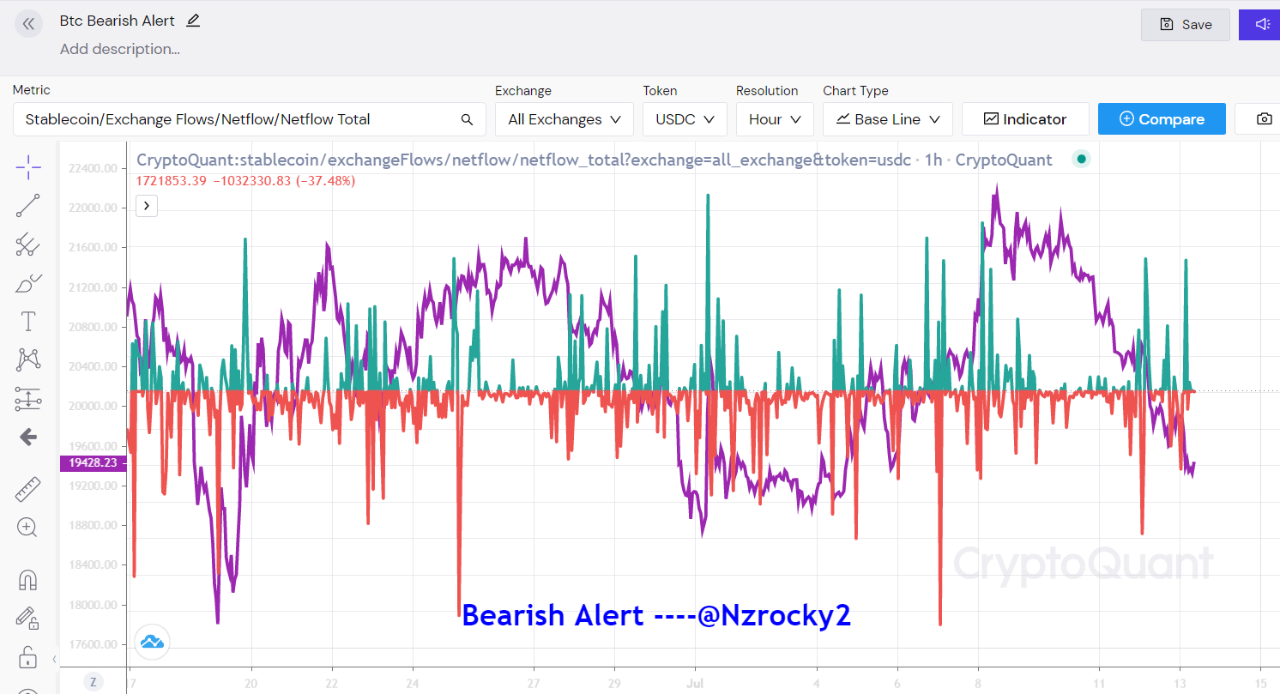The height and width of the screenshot is (694, 1280).
Task: Open the Hour resolution dropdown
Action: (x=775, y=119)
